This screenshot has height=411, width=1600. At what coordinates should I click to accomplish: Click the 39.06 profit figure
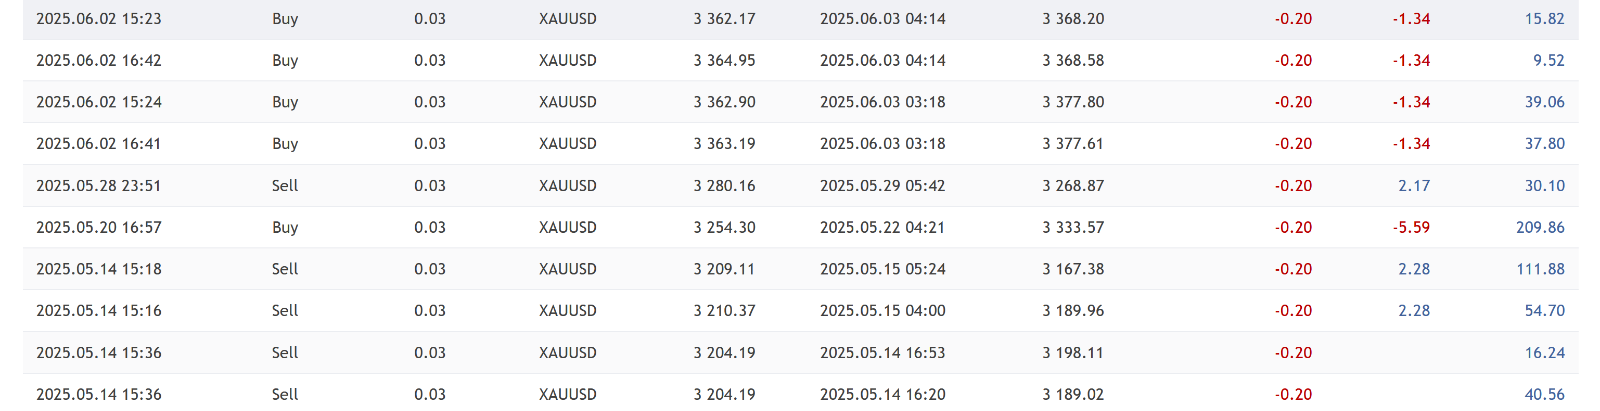[1544, 102]
